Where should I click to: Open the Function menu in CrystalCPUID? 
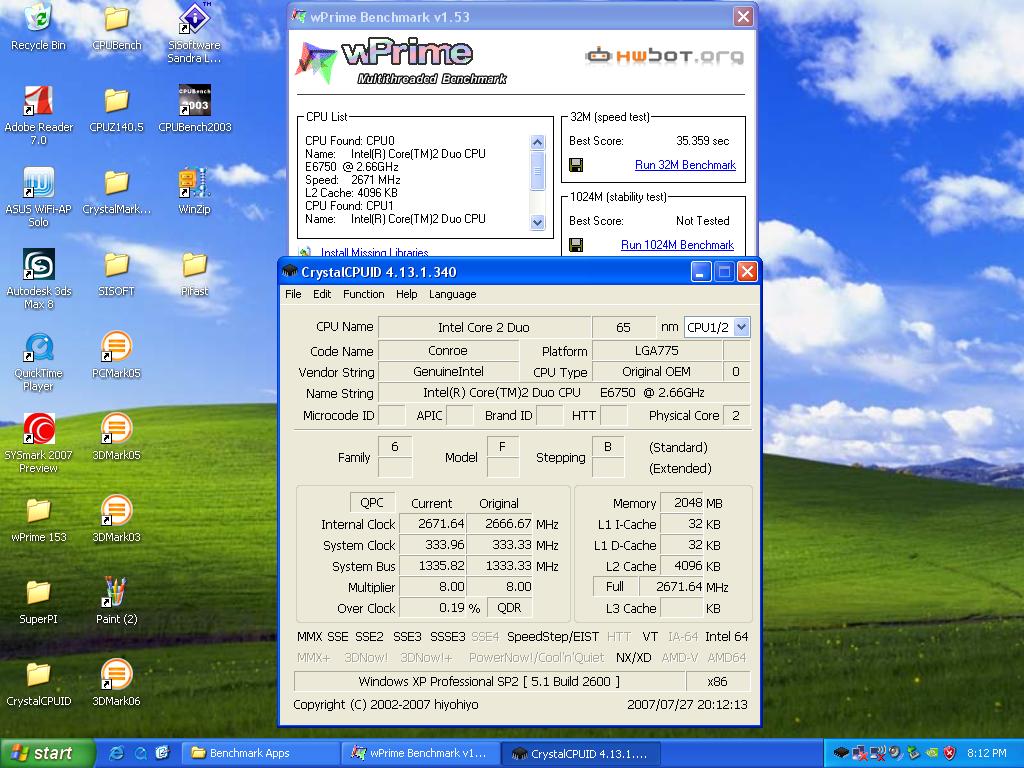(364, 294)
